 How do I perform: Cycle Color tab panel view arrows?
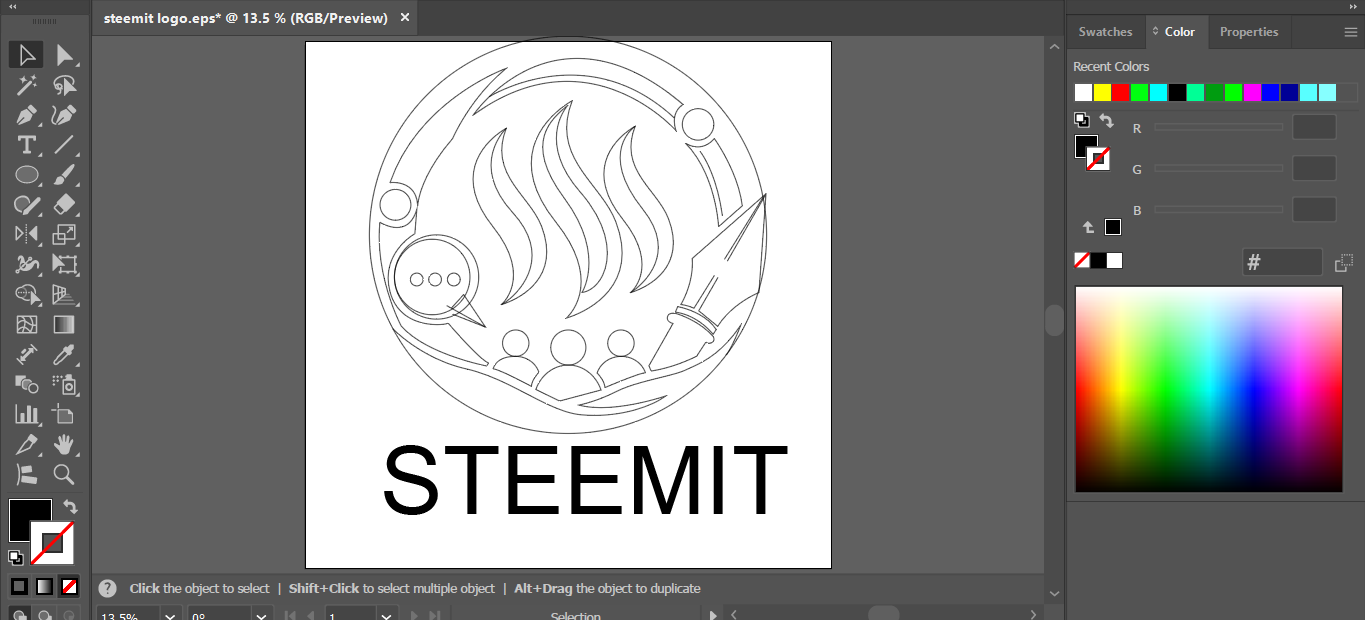click(x=1156, y=32)
